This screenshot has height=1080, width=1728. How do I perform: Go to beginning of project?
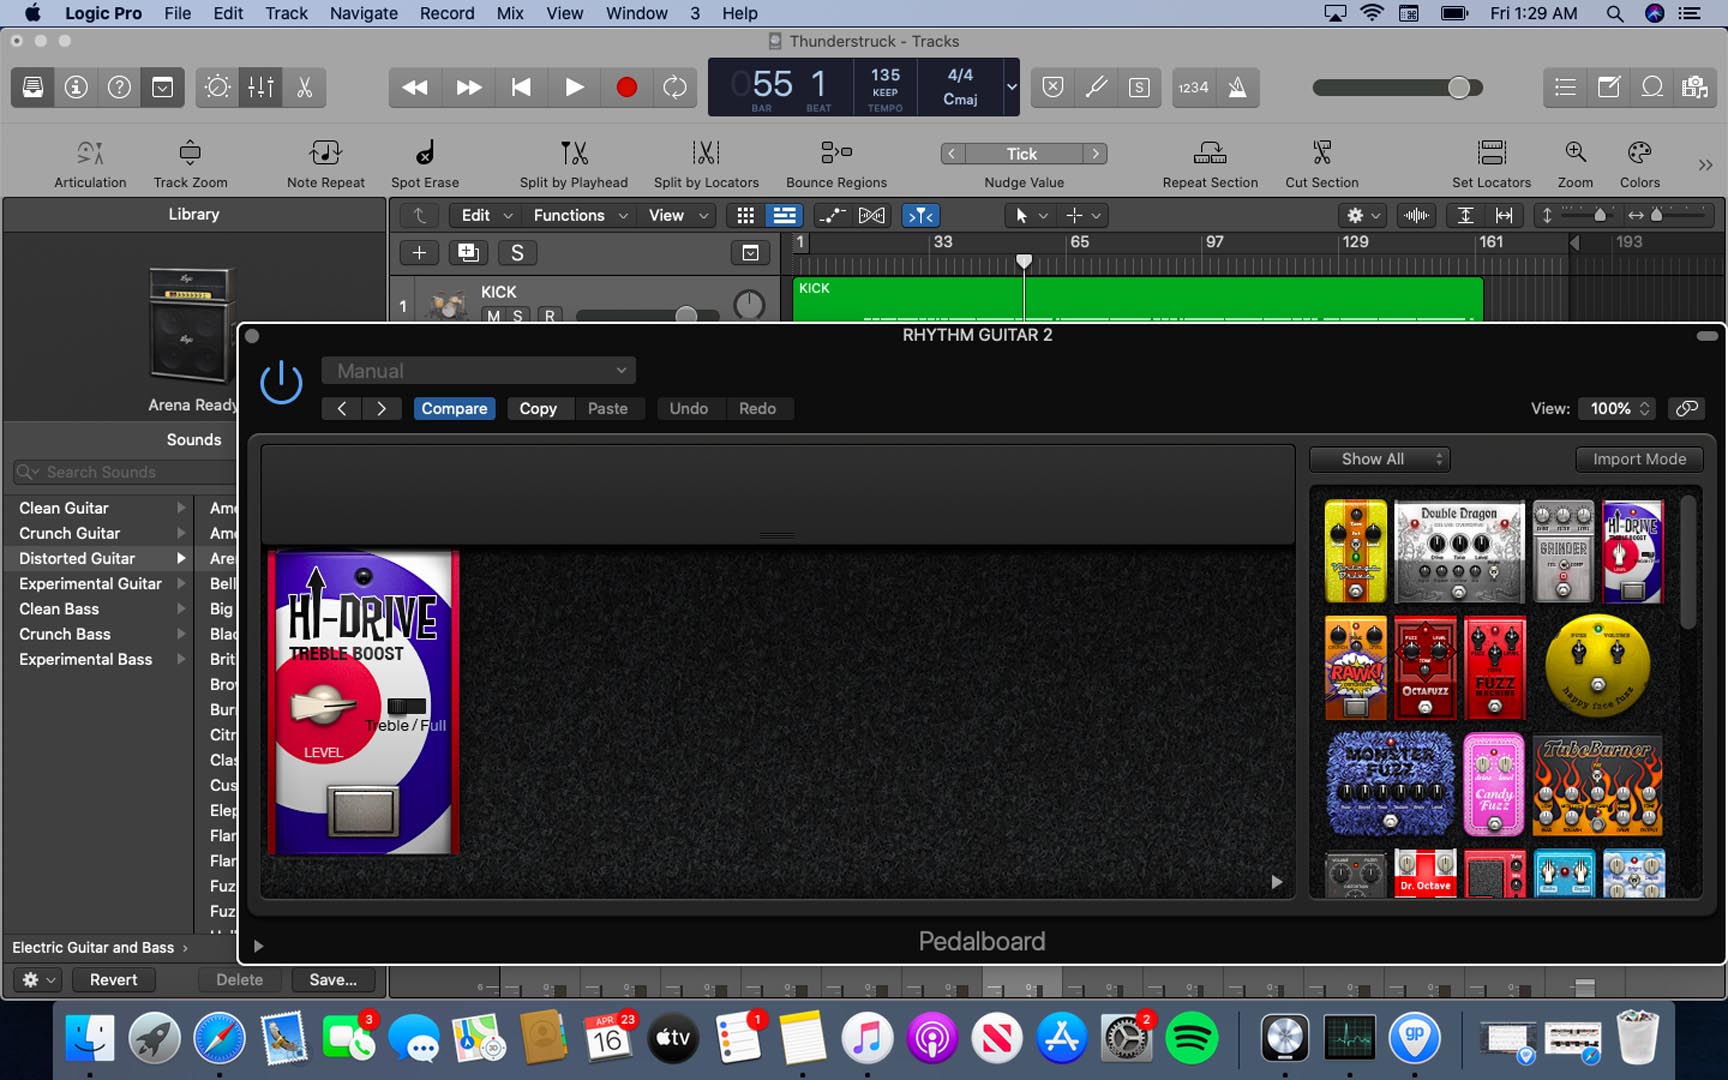pyautogui.click(x=521, y=87)
